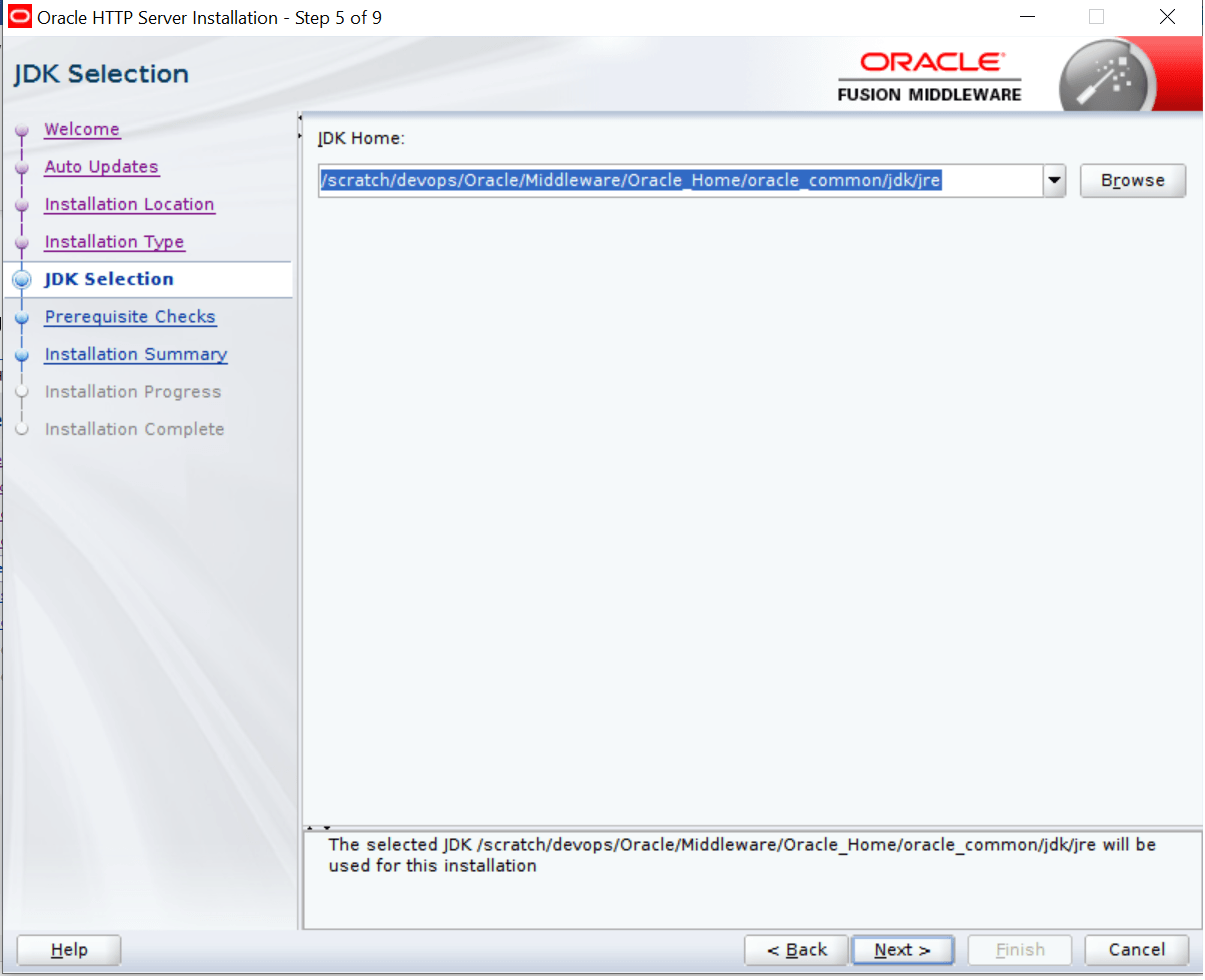The width and height of the screenshot is (1205, 980).
Task: Click Next to proceed to Prerequisite Checks
Action: coord(902,949)
